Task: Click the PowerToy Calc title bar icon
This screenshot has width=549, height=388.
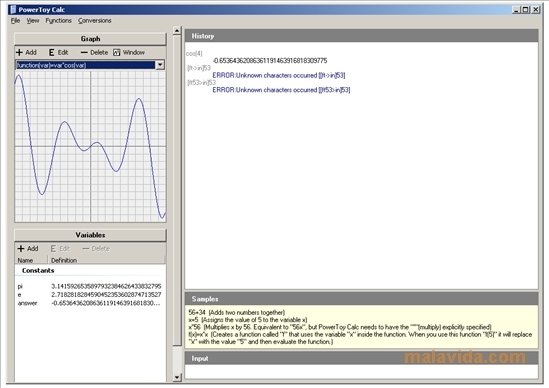Action: pos(13,9)
